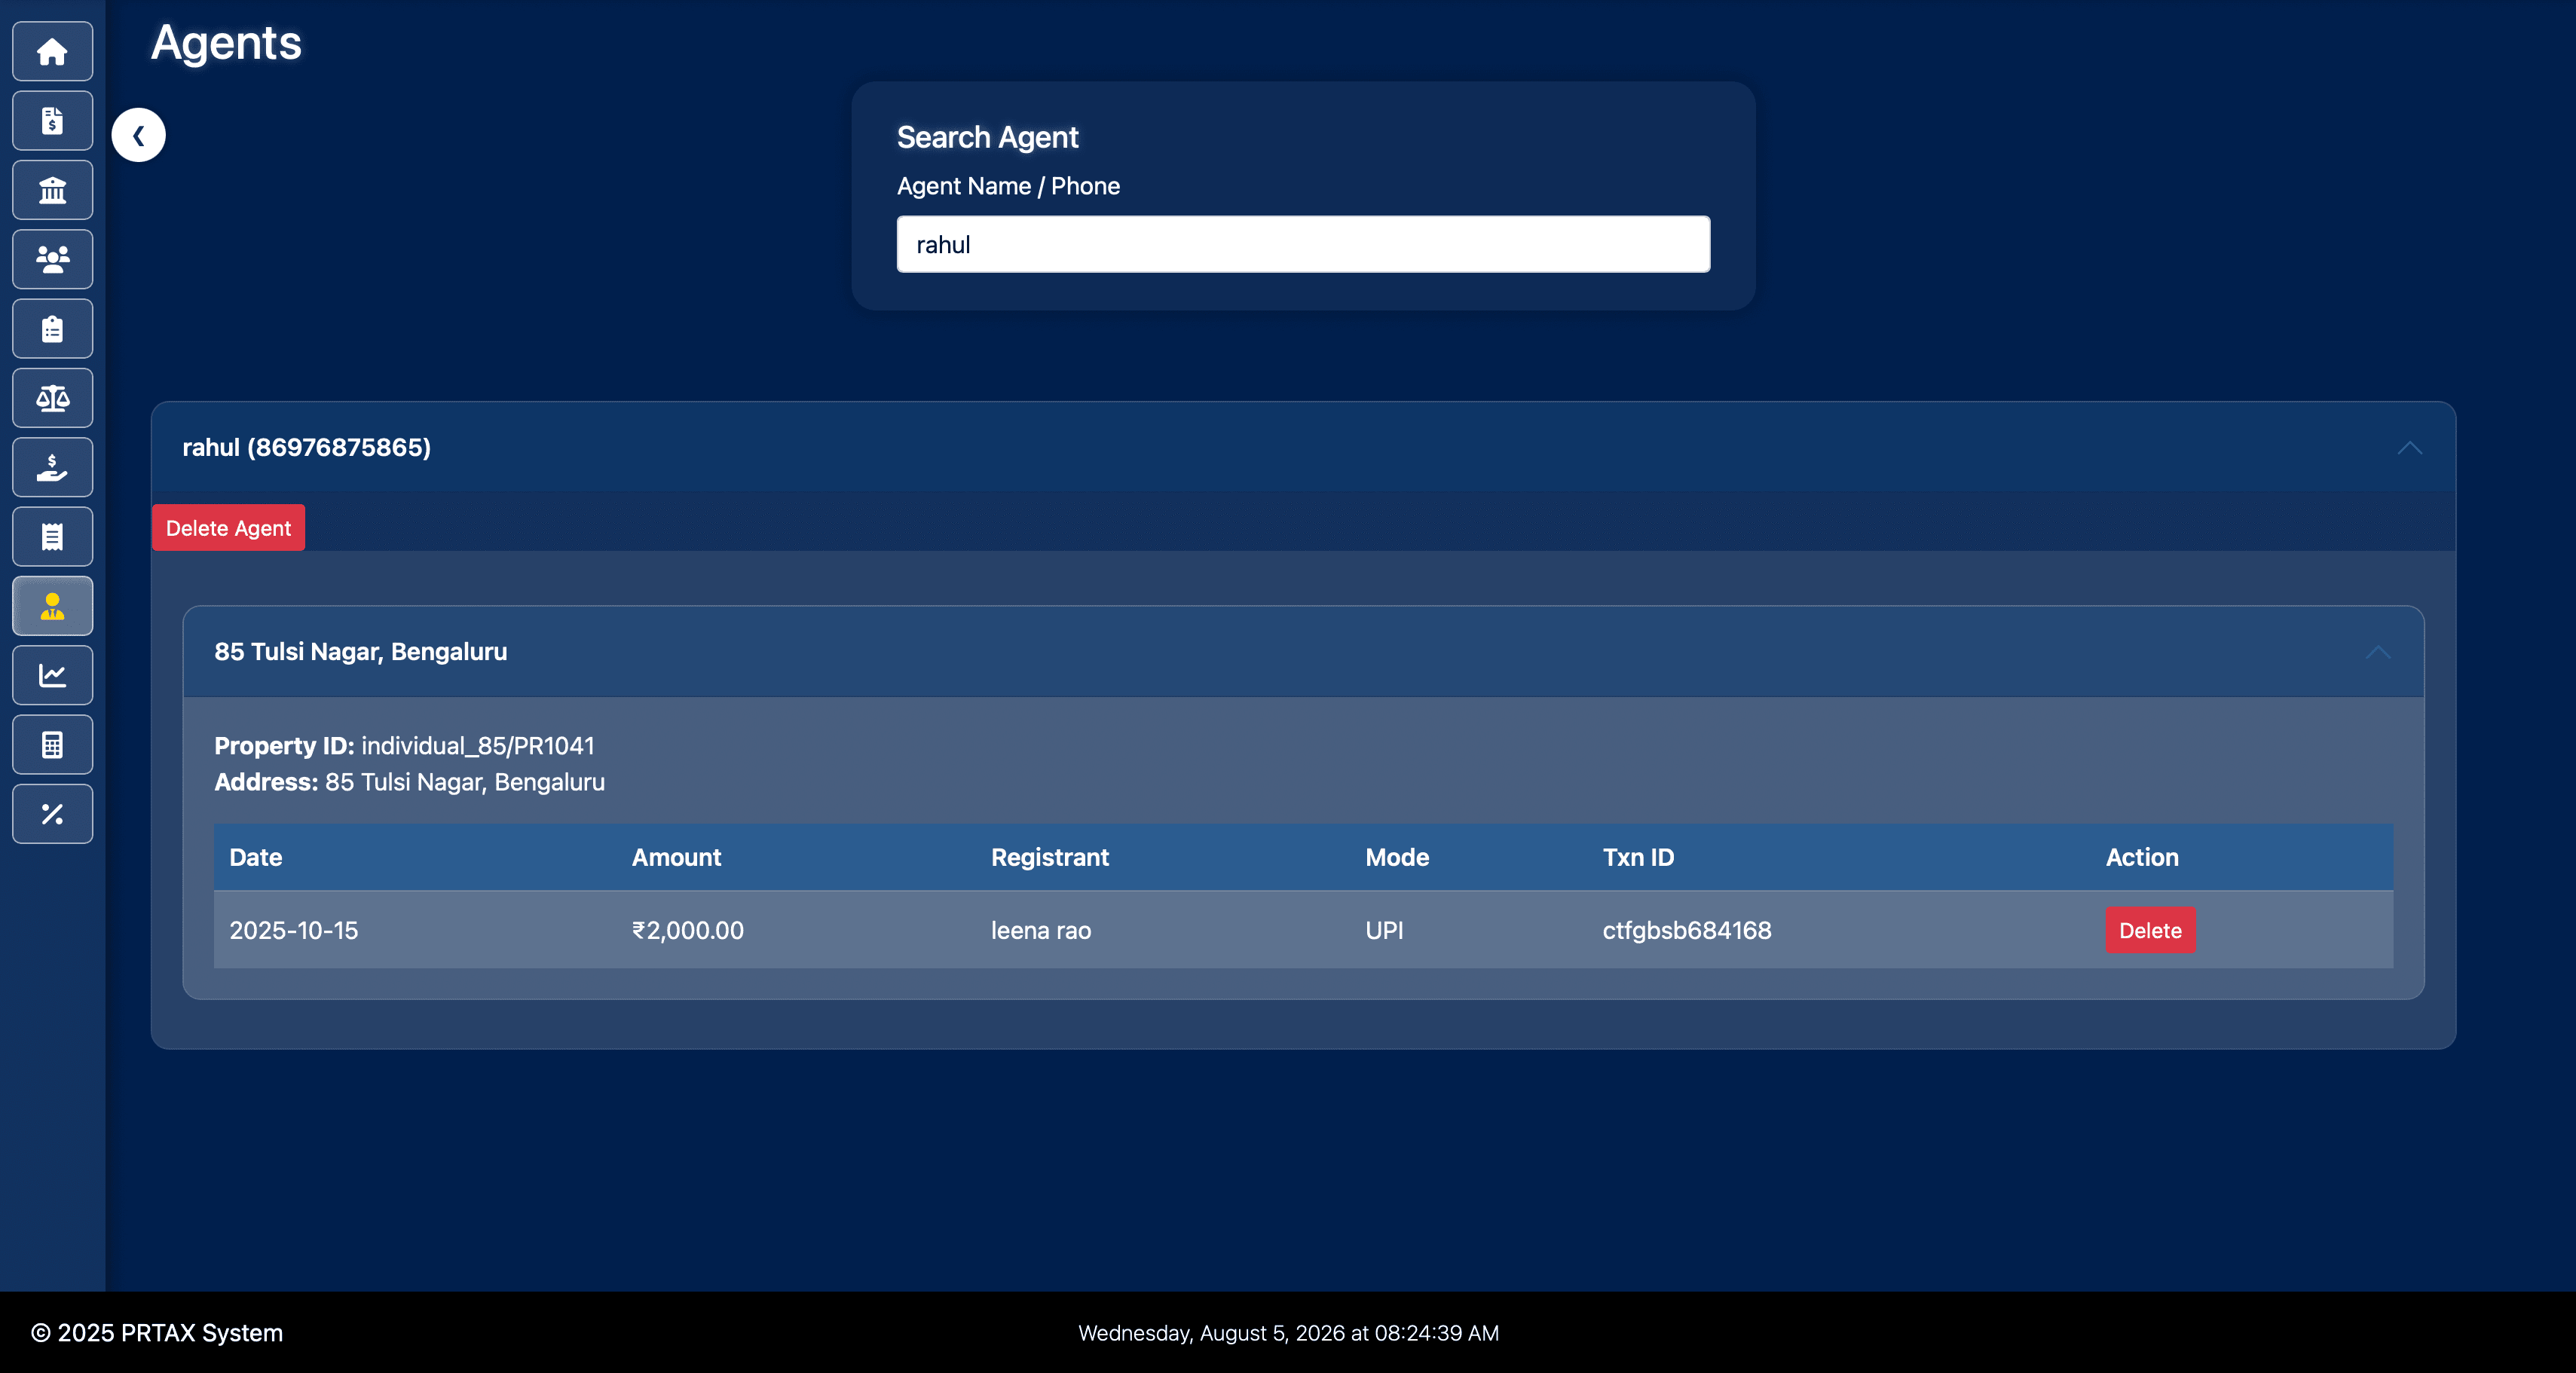2576x1373 pixels.
Task: Open the receipt sidebar icon
Action: point(52,536)
